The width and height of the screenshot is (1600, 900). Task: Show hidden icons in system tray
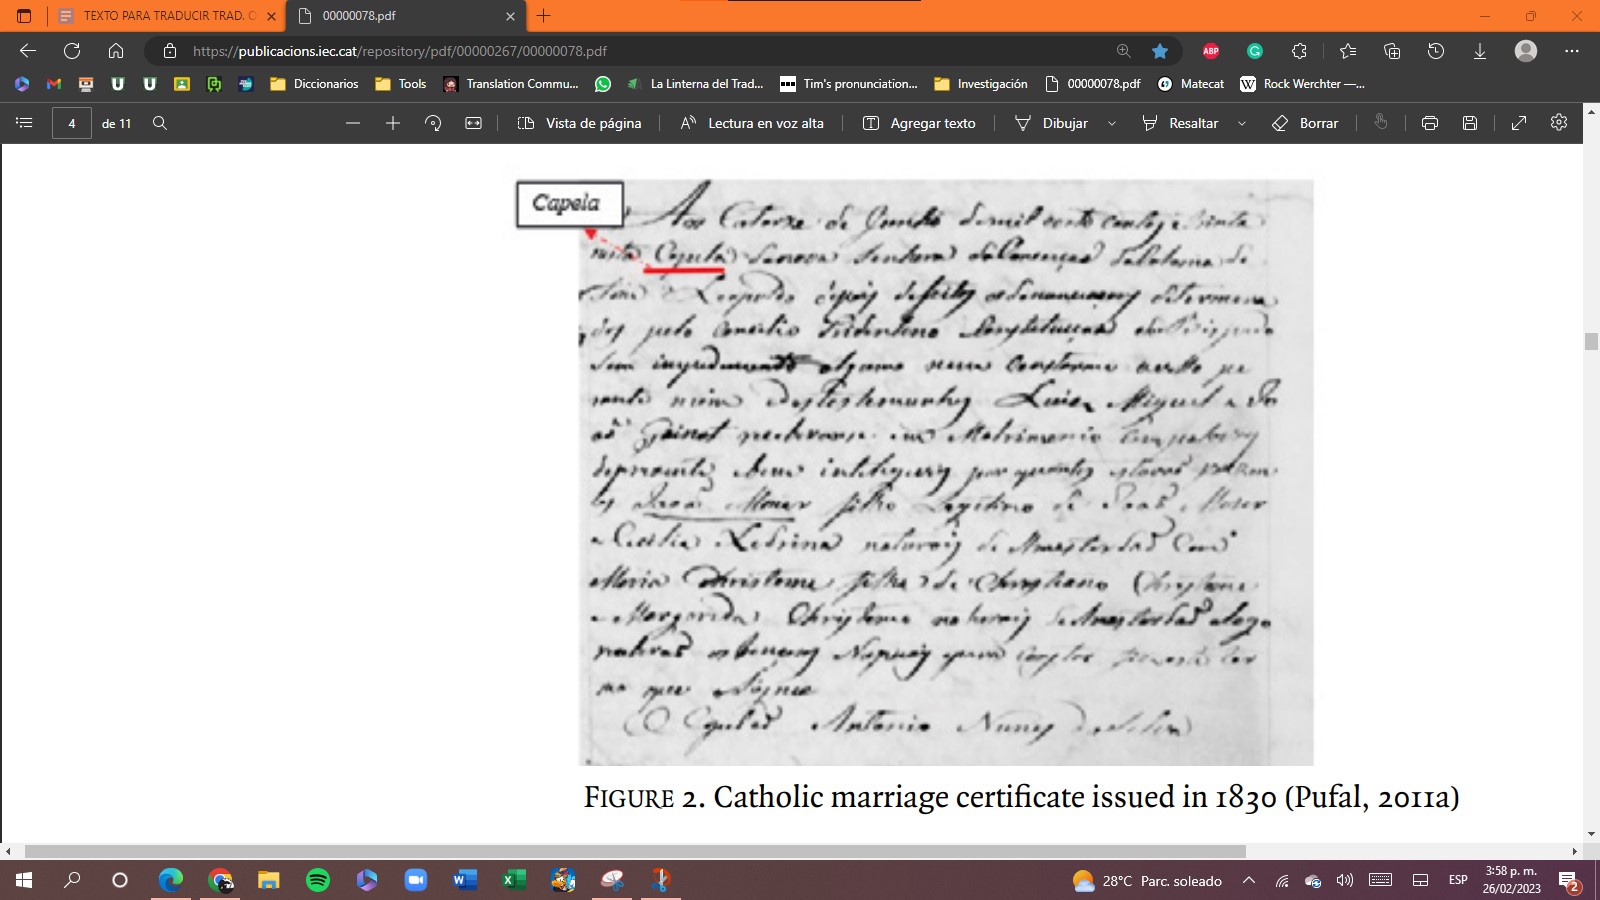1249,881
